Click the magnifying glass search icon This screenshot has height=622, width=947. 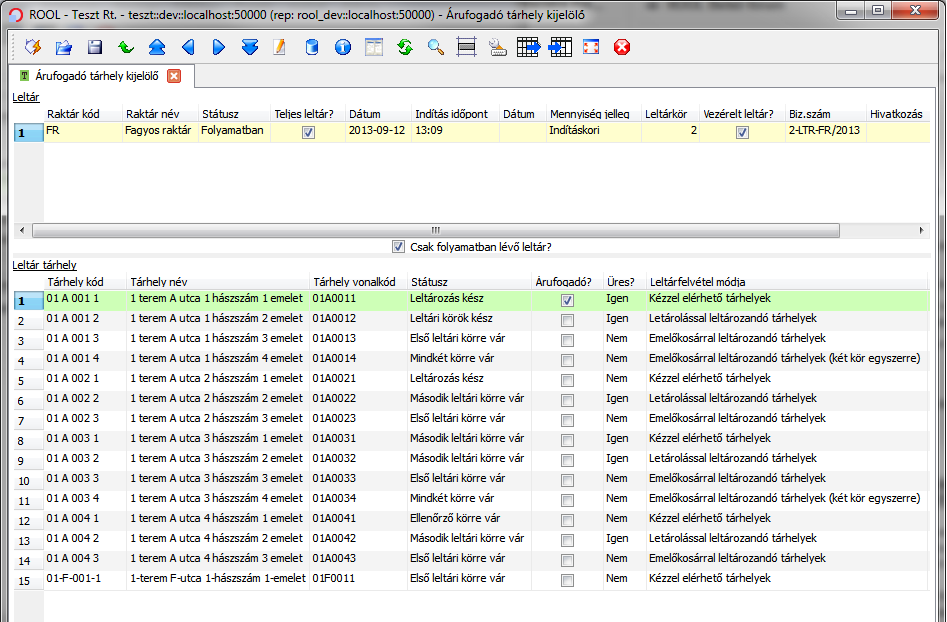point(436,47)
